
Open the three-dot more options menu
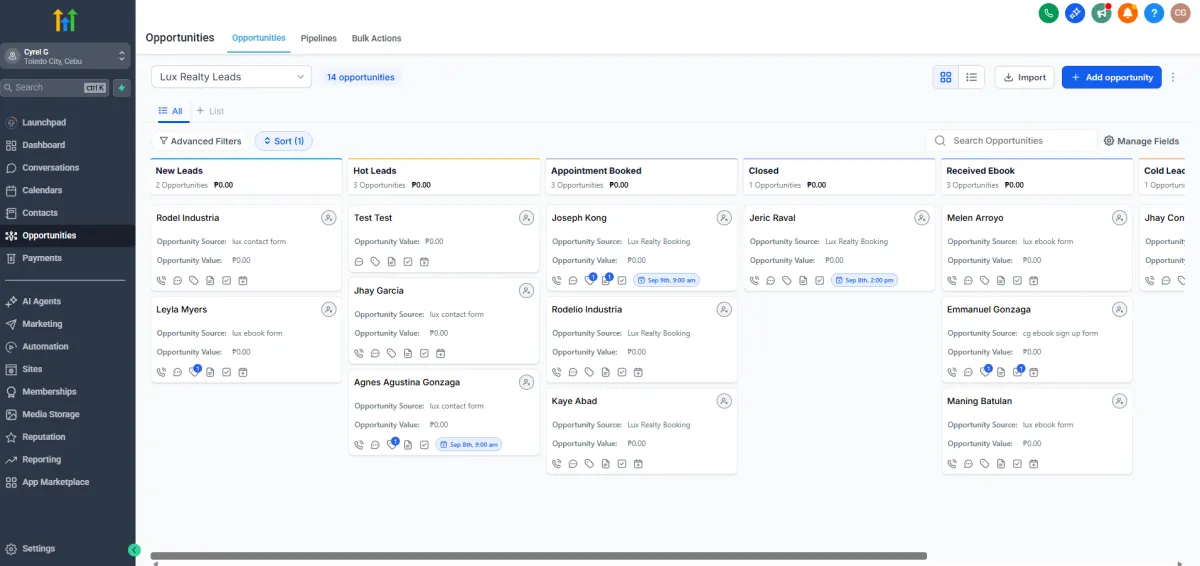[x=1174, y=77]
